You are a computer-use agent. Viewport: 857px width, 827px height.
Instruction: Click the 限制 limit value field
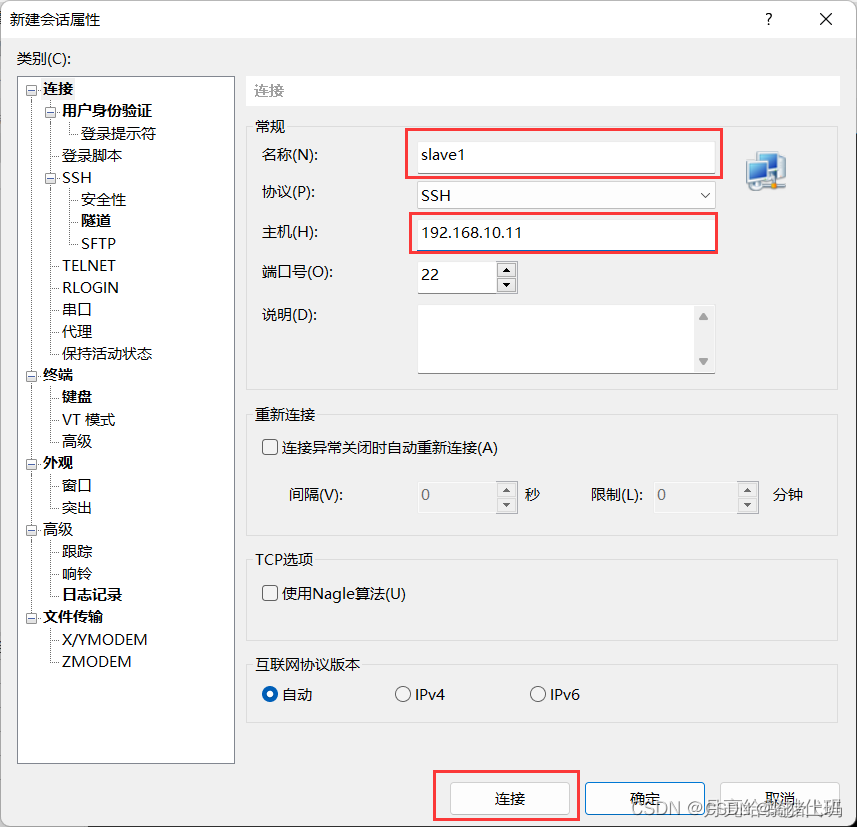695,496
